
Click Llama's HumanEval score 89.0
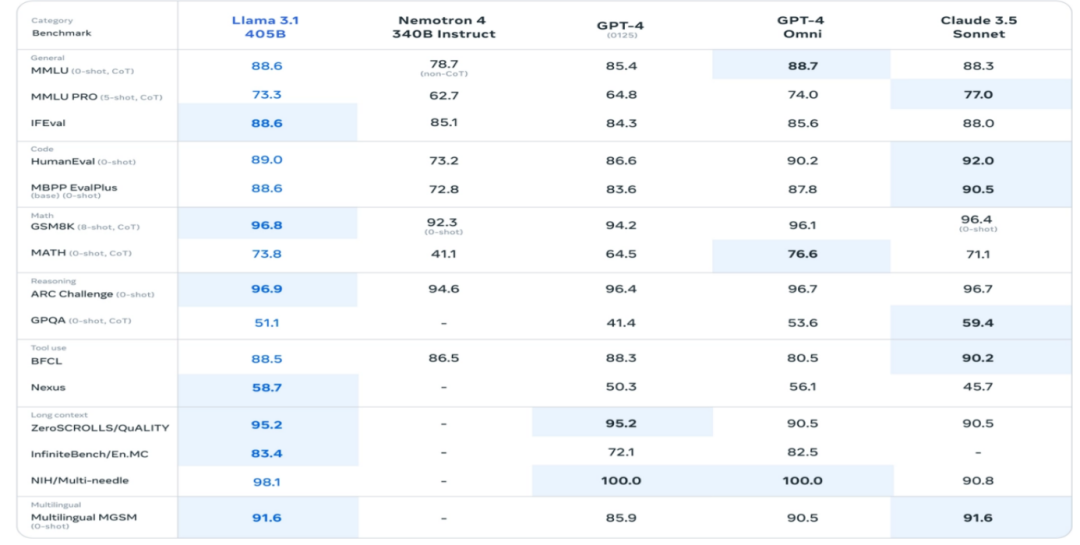point(267,160)
